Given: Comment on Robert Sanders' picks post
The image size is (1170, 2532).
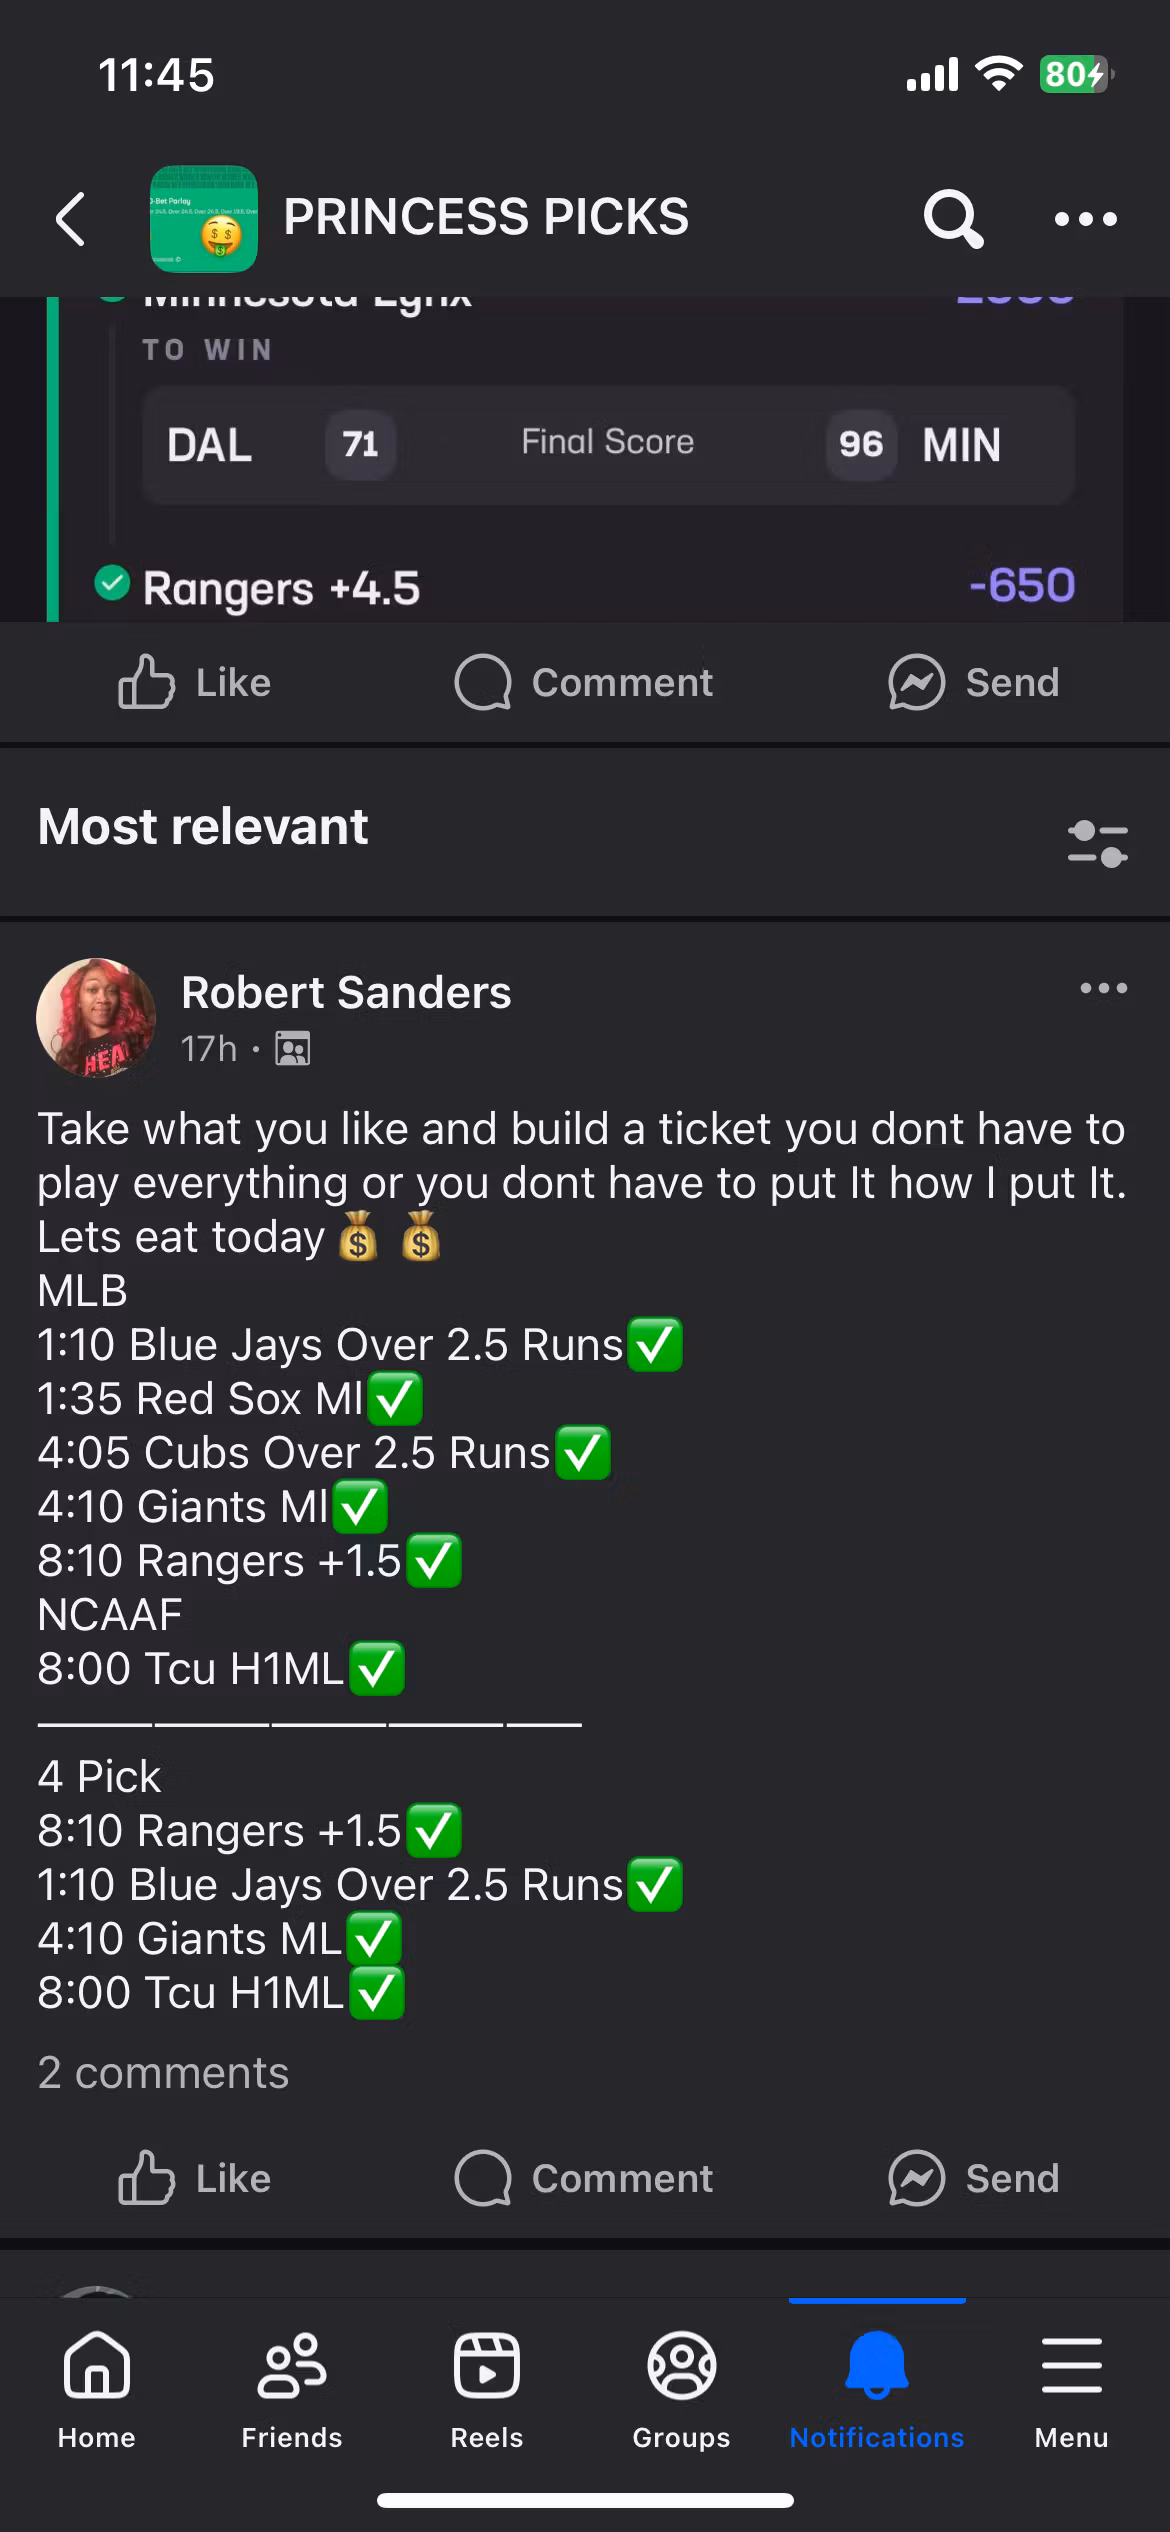Looking at the screenshot, I should [584, 2179].
